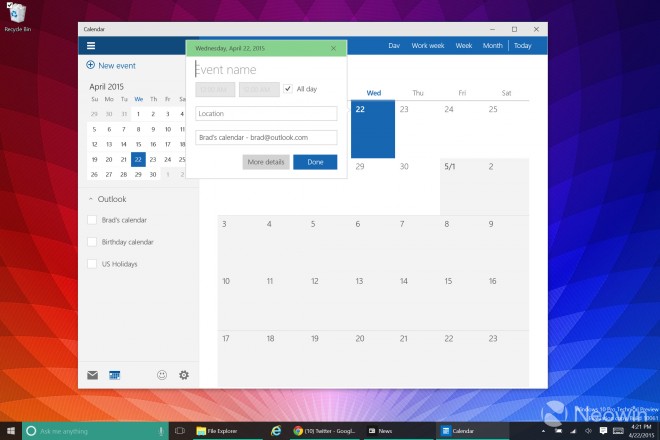Click the New event plus icon
The image size is (660, 440).
(91, 65)
